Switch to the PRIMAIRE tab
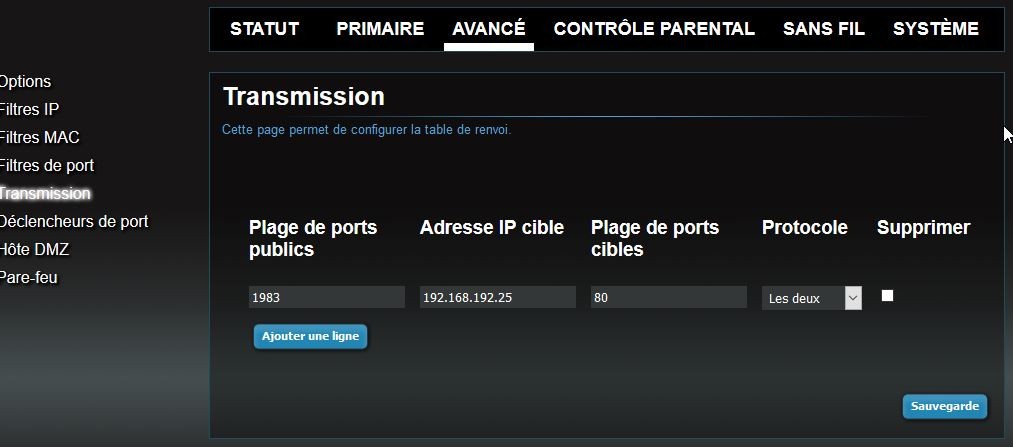This screenshot has width=1013, height=447. (x=380, y=29)
